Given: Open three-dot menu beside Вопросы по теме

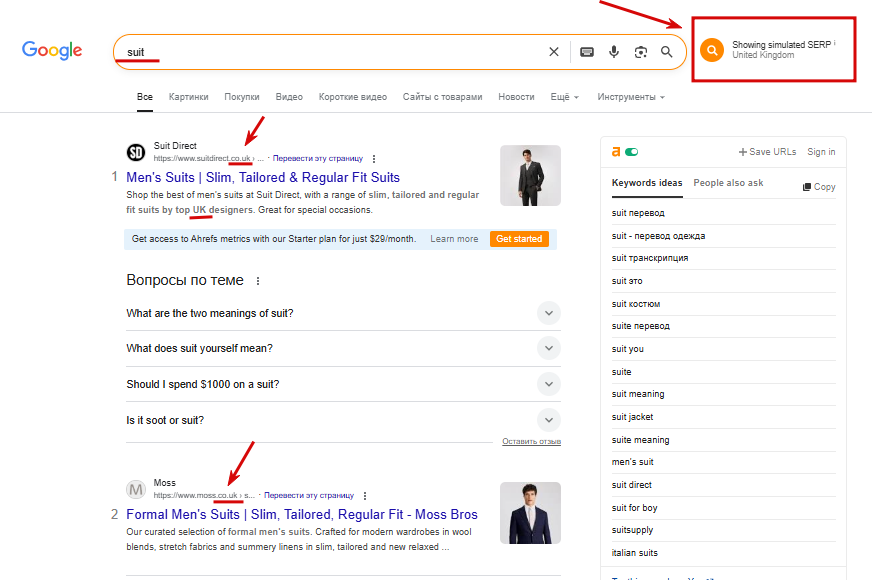Looking at the screenshot, I should click(257, 281).
